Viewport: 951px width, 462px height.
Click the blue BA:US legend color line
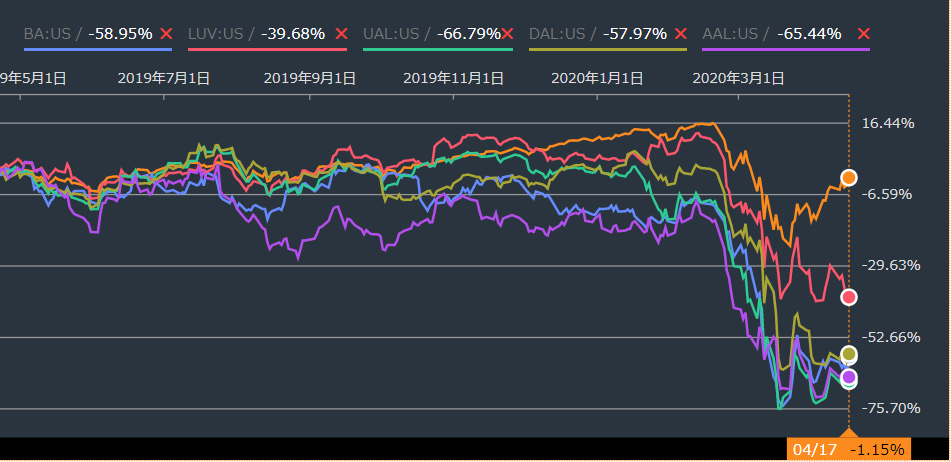(x=98, y=50)
